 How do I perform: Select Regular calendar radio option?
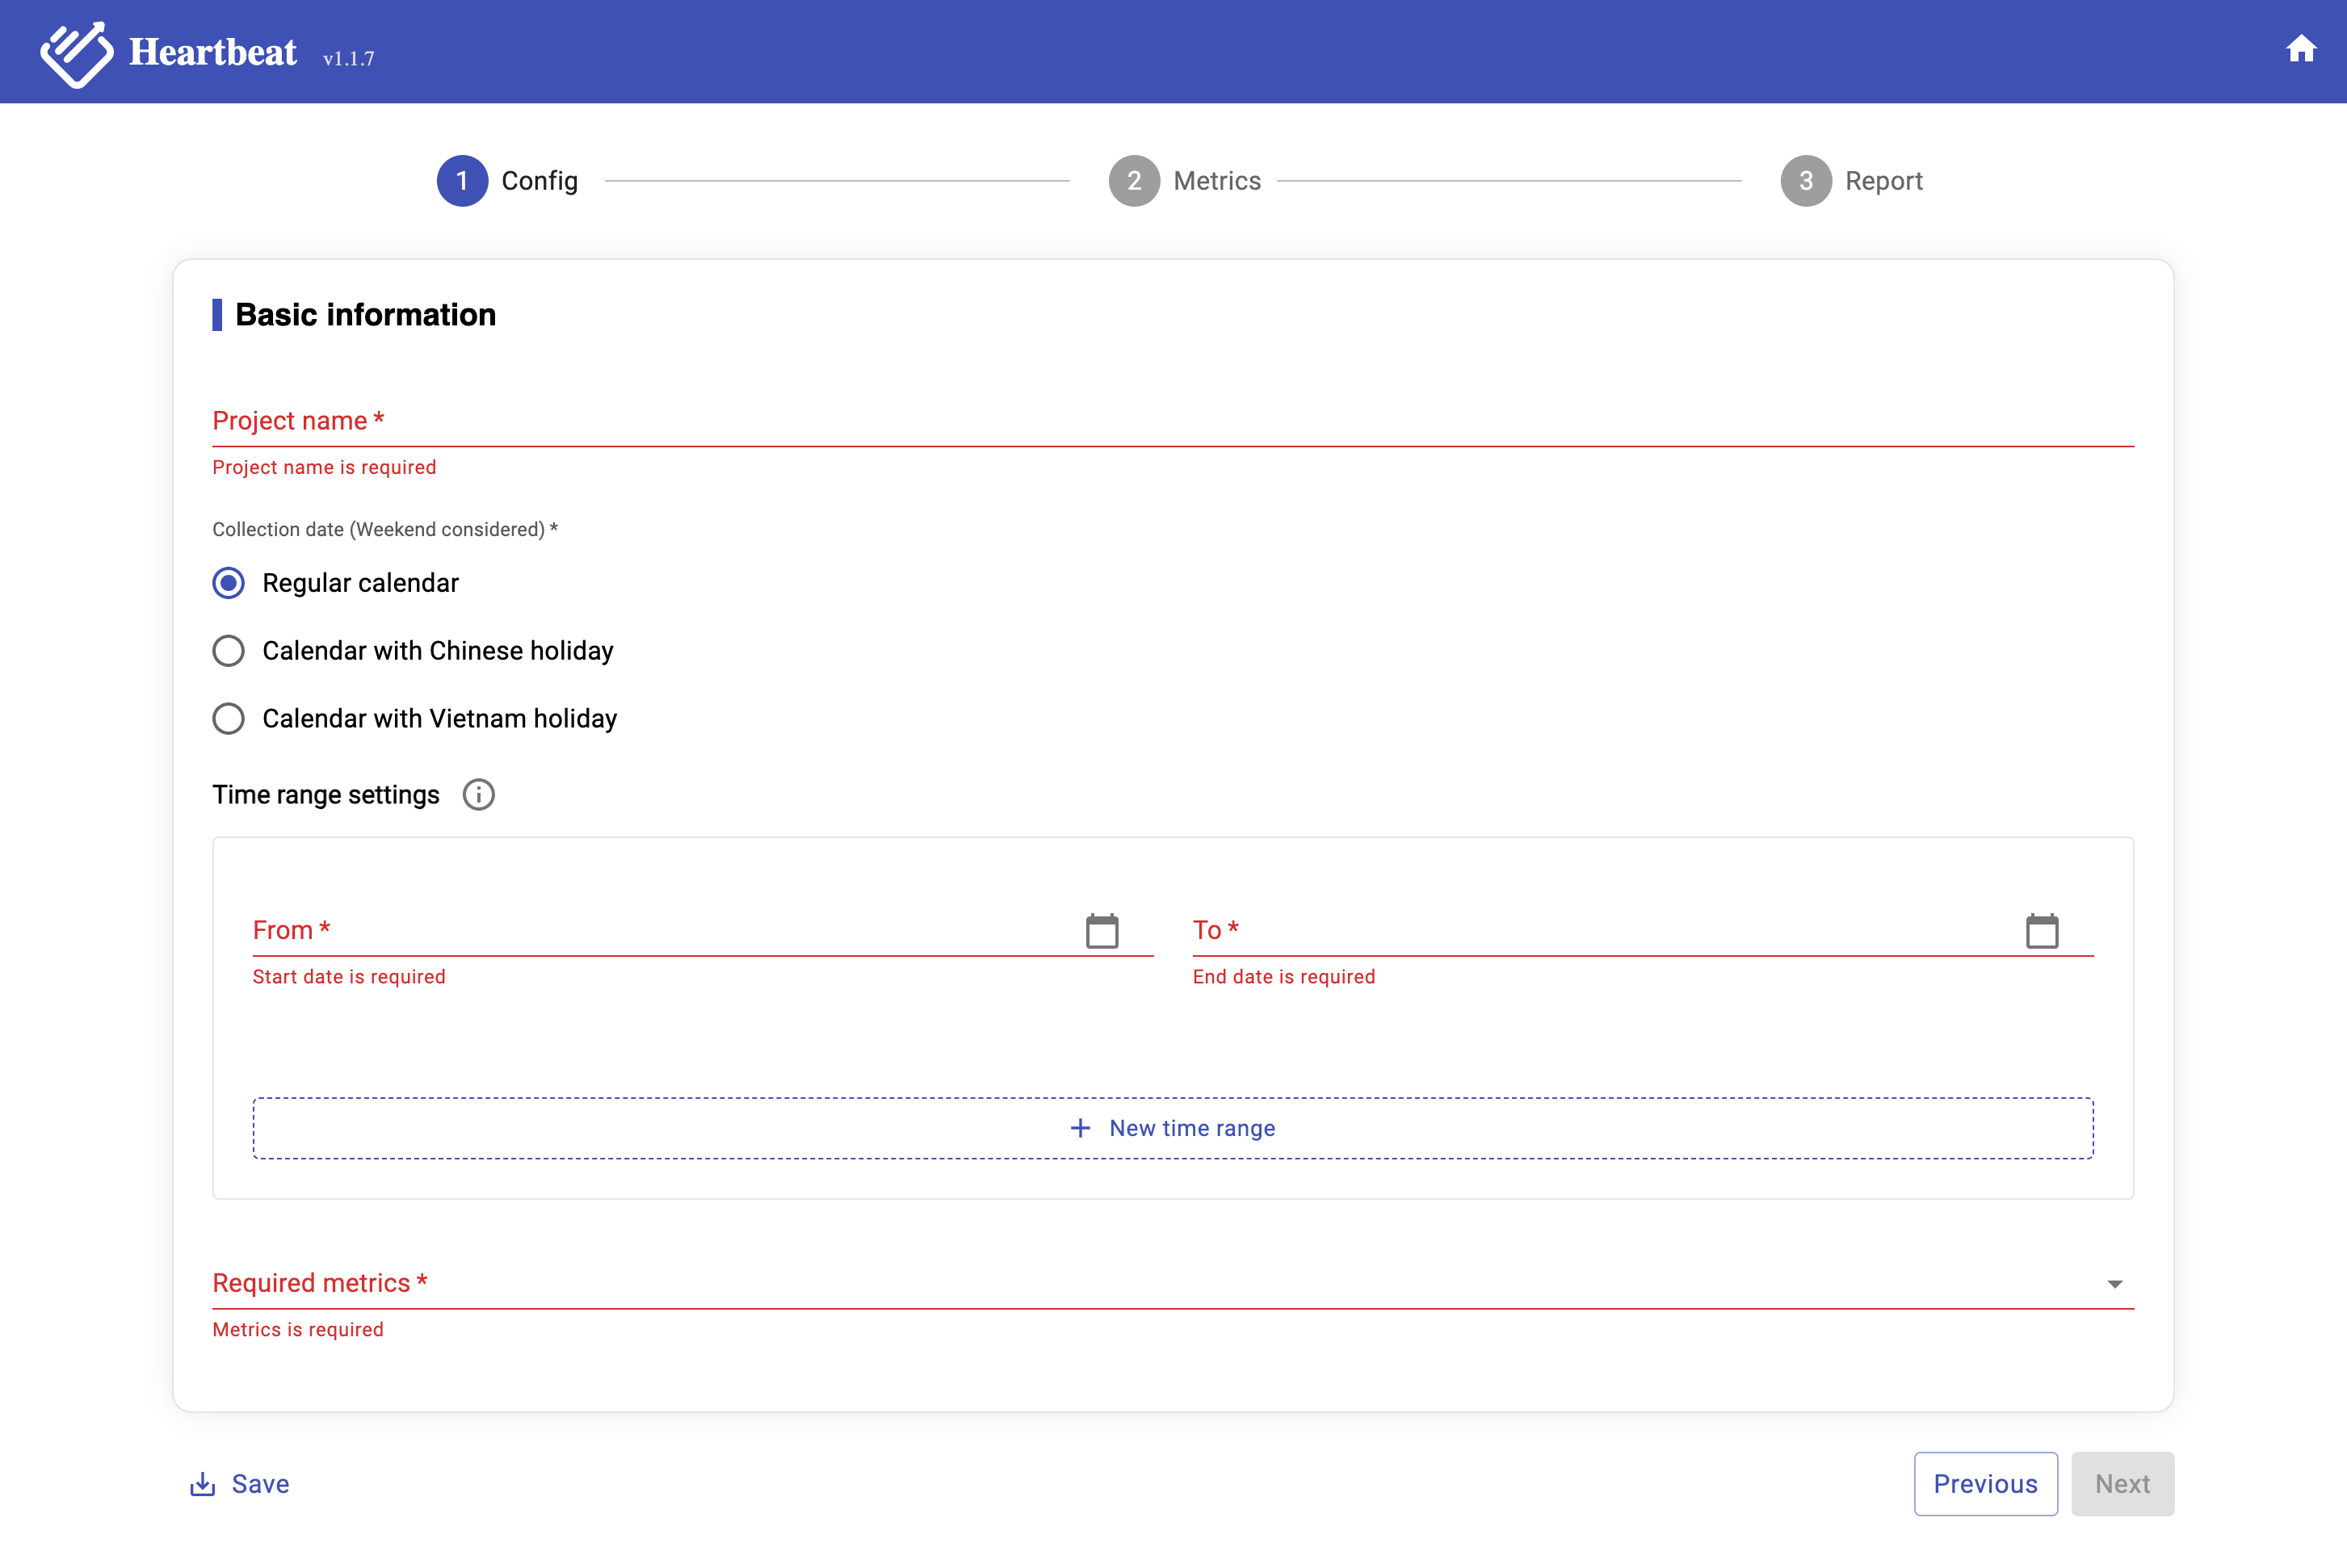[229, 583]
